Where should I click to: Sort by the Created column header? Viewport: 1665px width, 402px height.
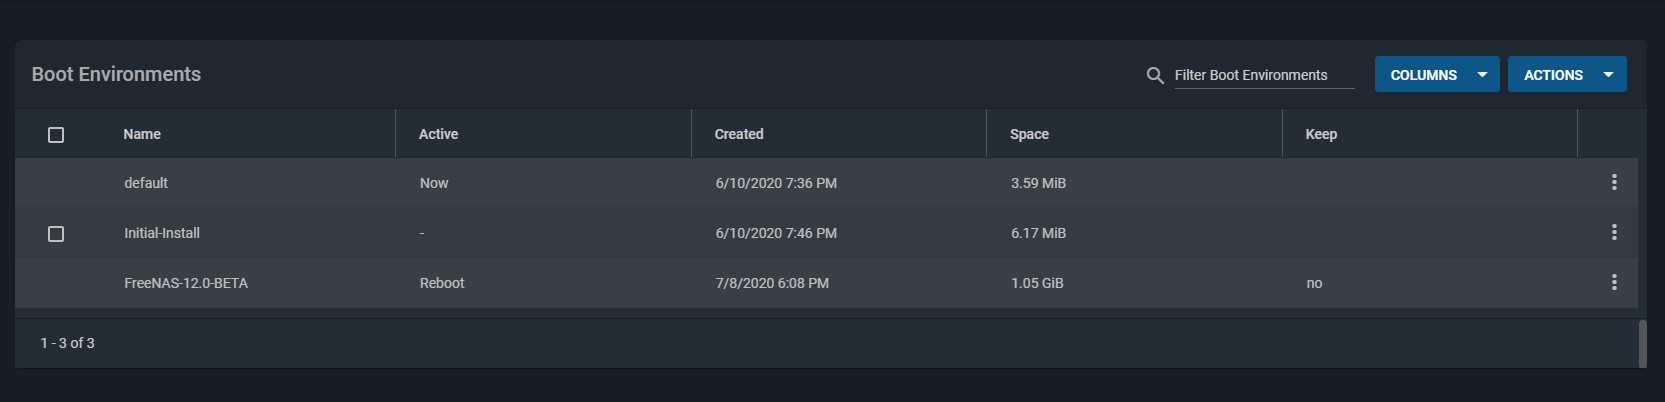(x=739, y=134)
